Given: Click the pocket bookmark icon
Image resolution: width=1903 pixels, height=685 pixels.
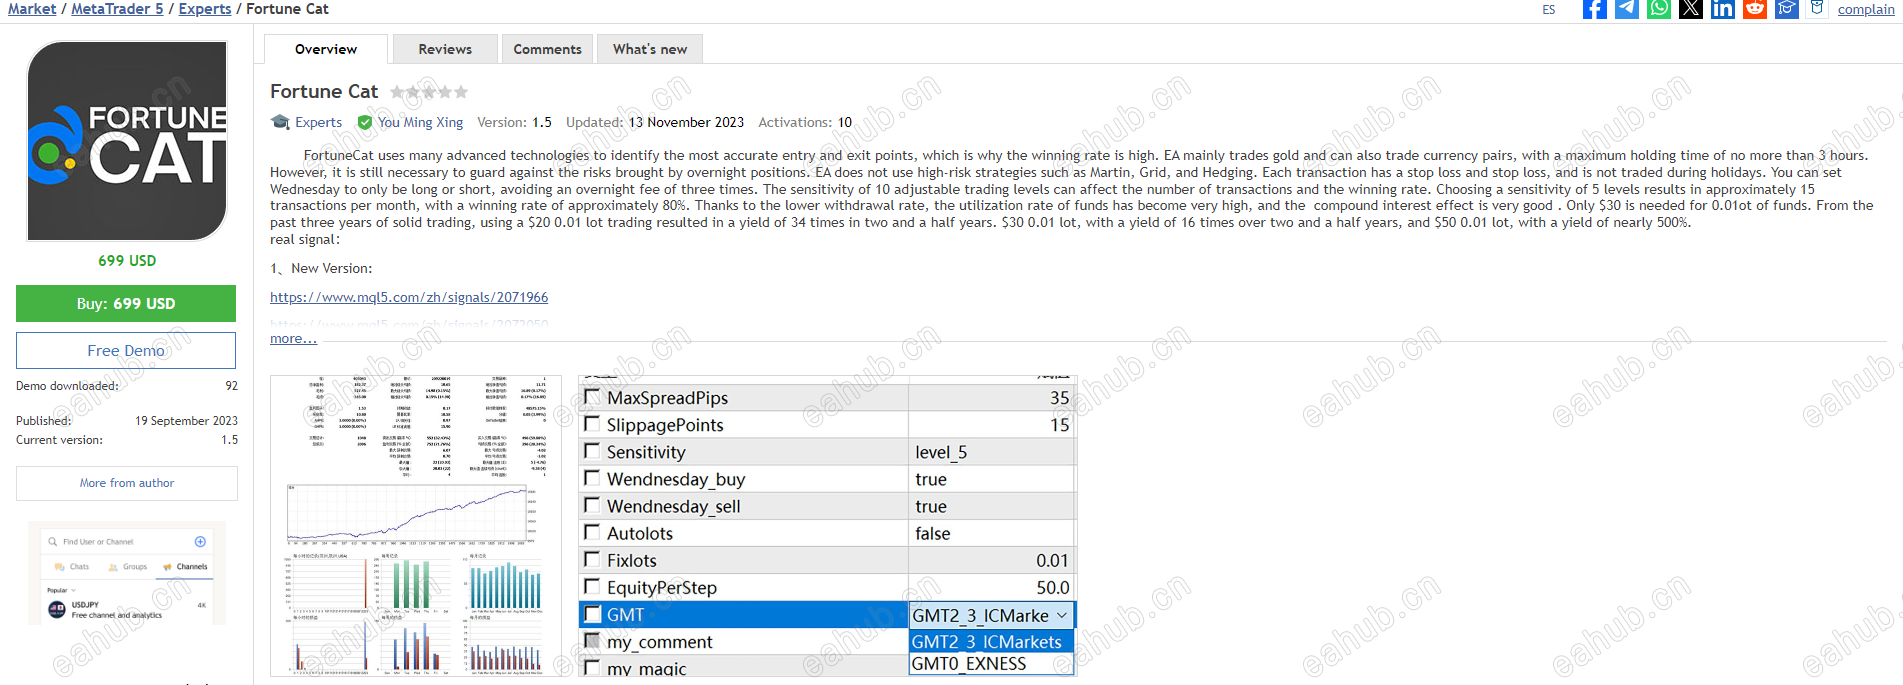Looking at the screenshot, I should tap(1818, 9).
